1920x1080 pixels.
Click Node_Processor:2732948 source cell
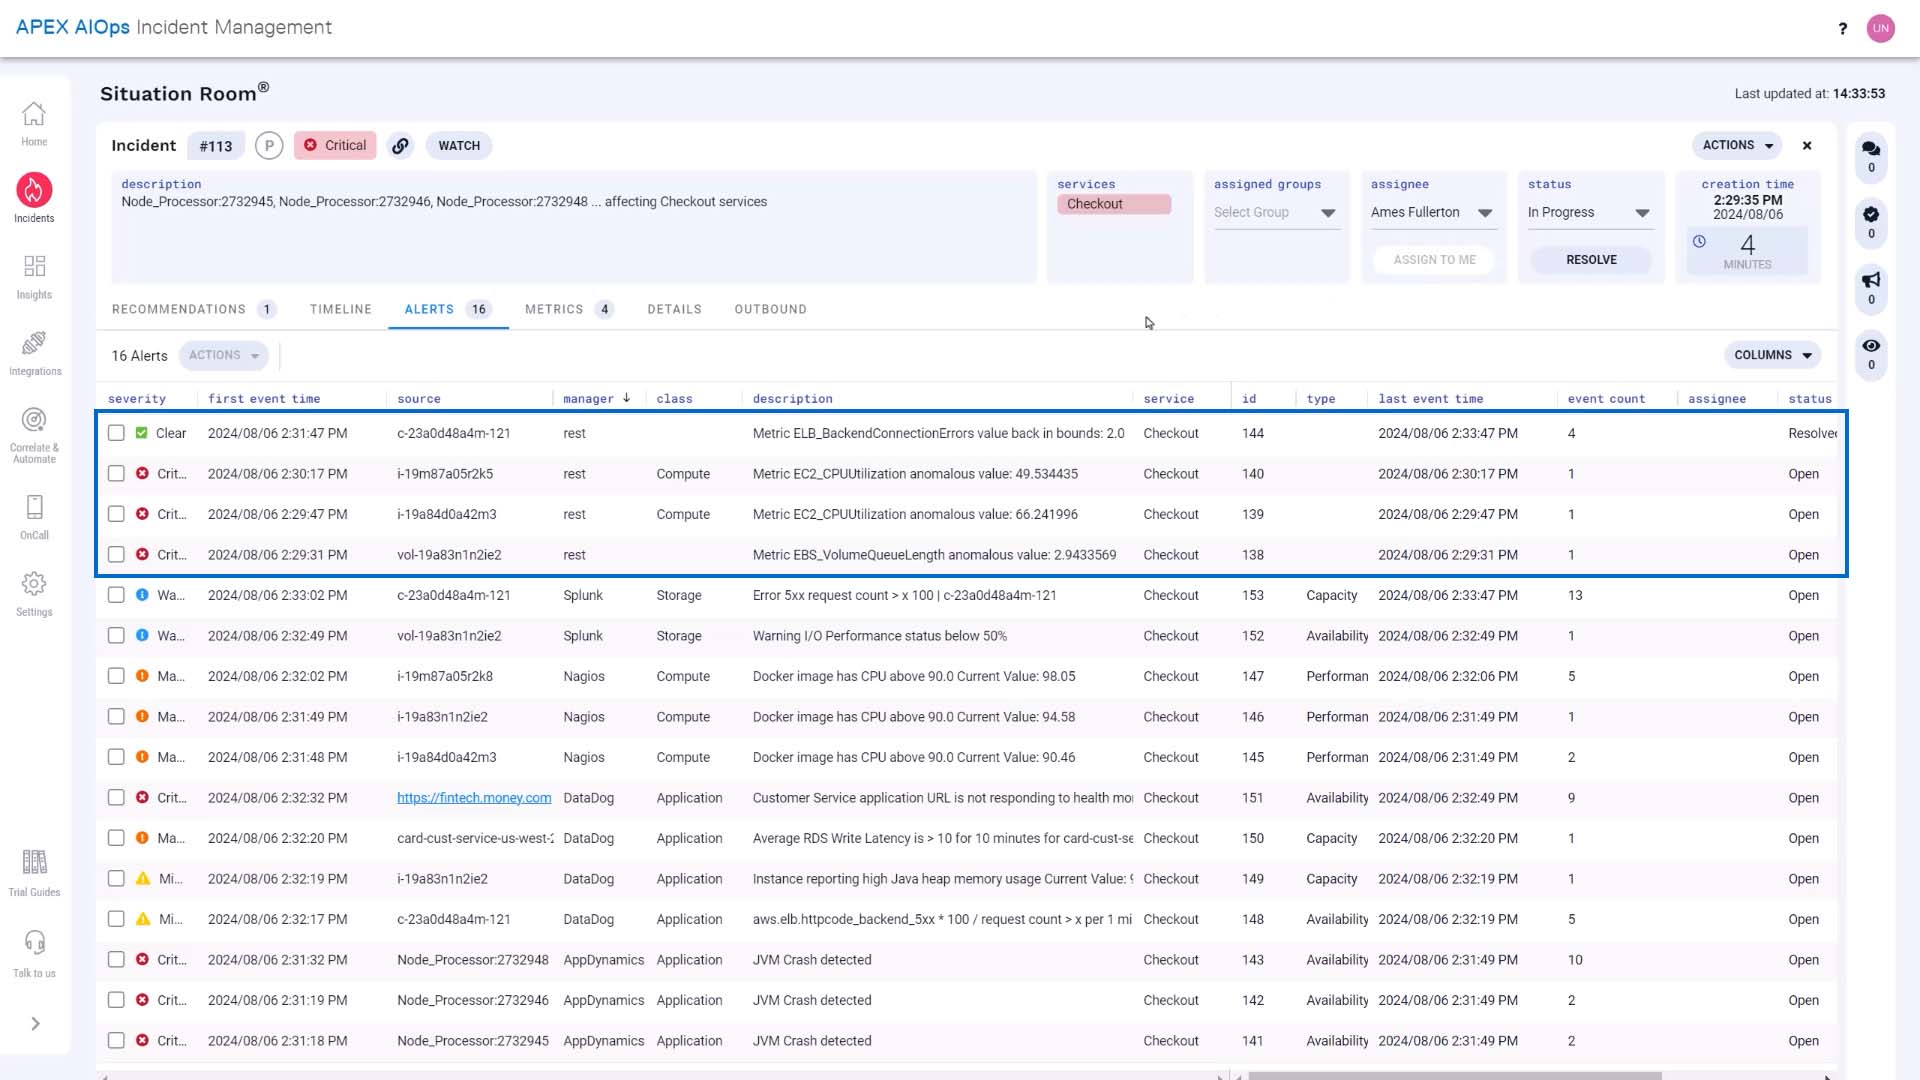pos(472,959)
